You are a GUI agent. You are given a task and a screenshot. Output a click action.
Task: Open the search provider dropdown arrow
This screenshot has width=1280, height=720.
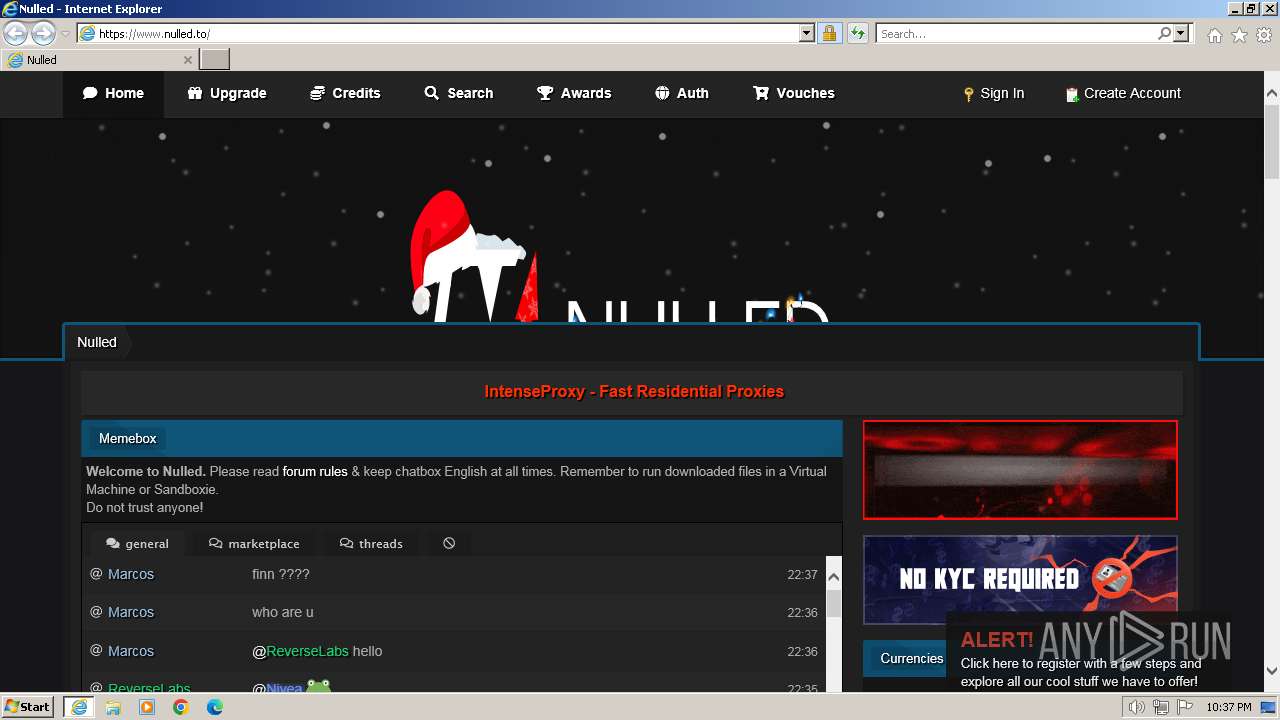1181,33
